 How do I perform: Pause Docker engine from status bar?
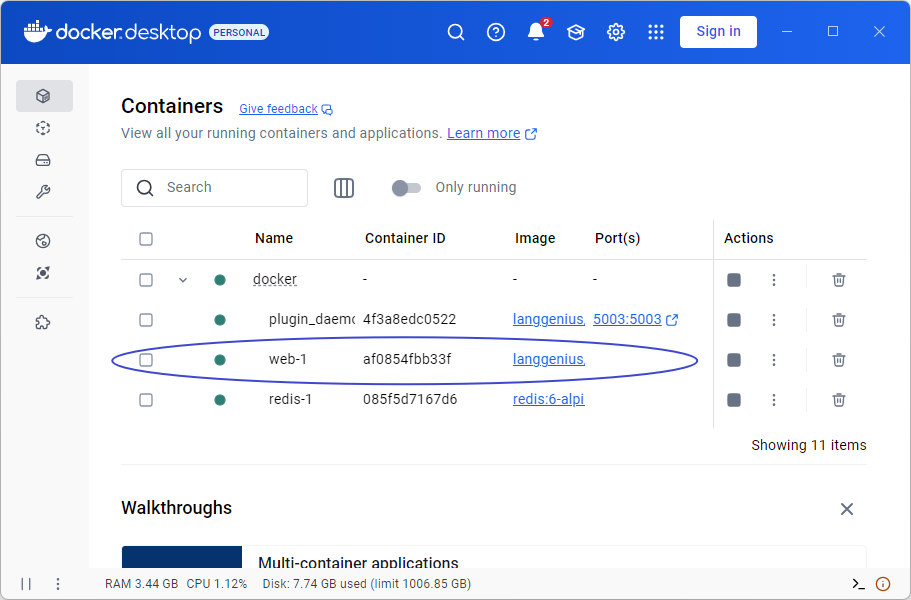tap(26, 584)
